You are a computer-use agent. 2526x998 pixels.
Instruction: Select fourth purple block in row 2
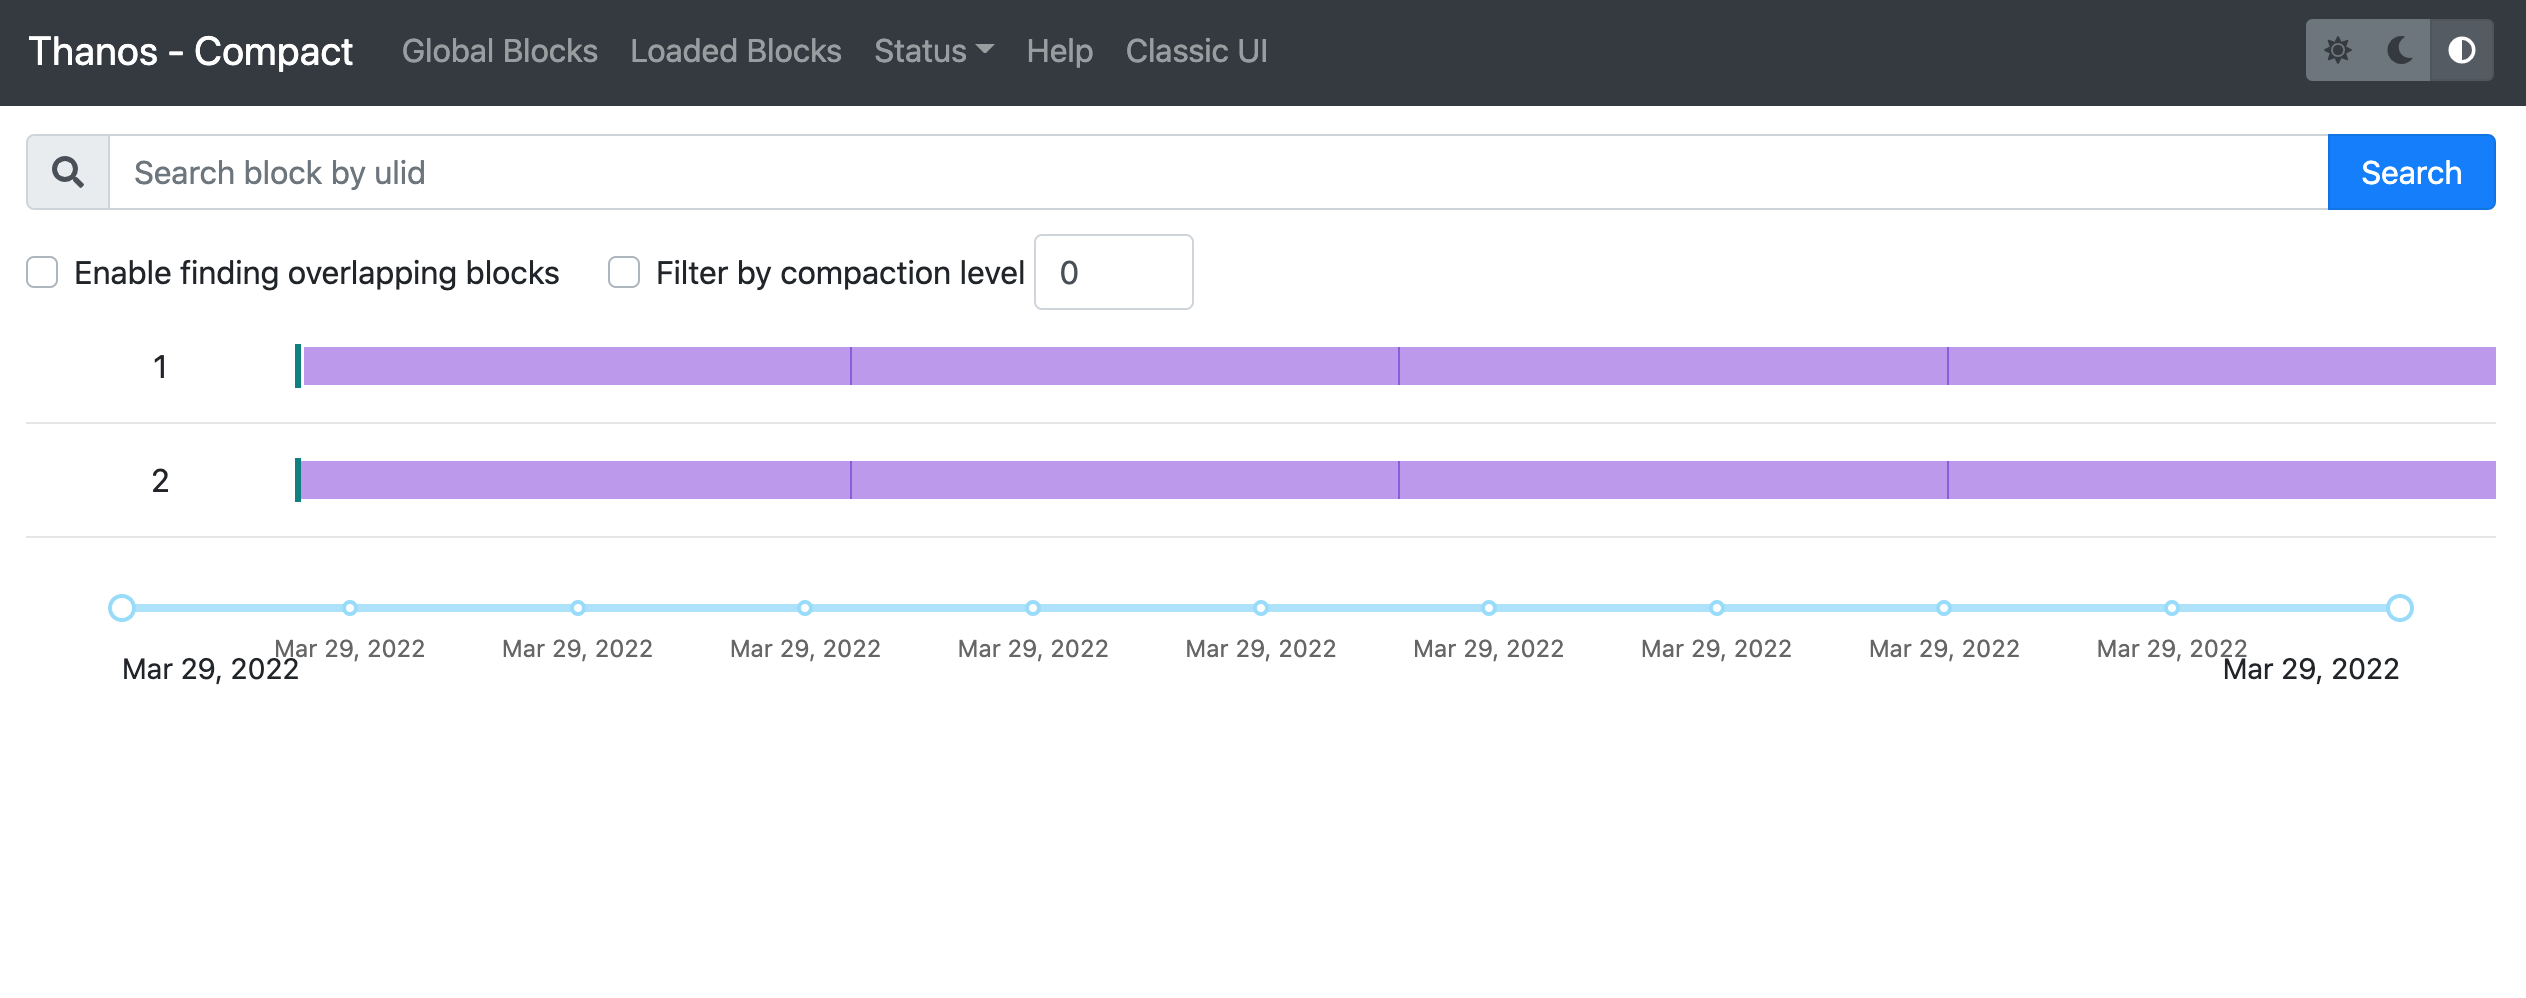pyautogui.click(x=2222, y=480)
